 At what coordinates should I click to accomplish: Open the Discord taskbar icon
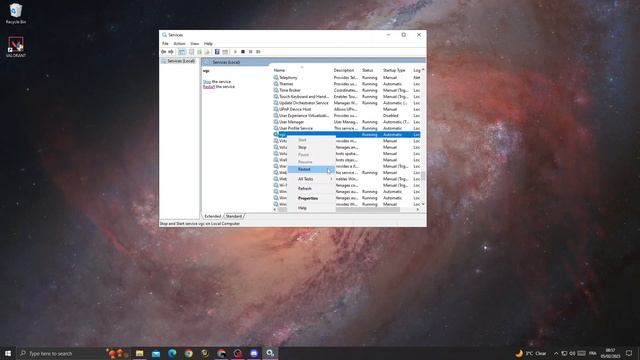coord(254,353)
